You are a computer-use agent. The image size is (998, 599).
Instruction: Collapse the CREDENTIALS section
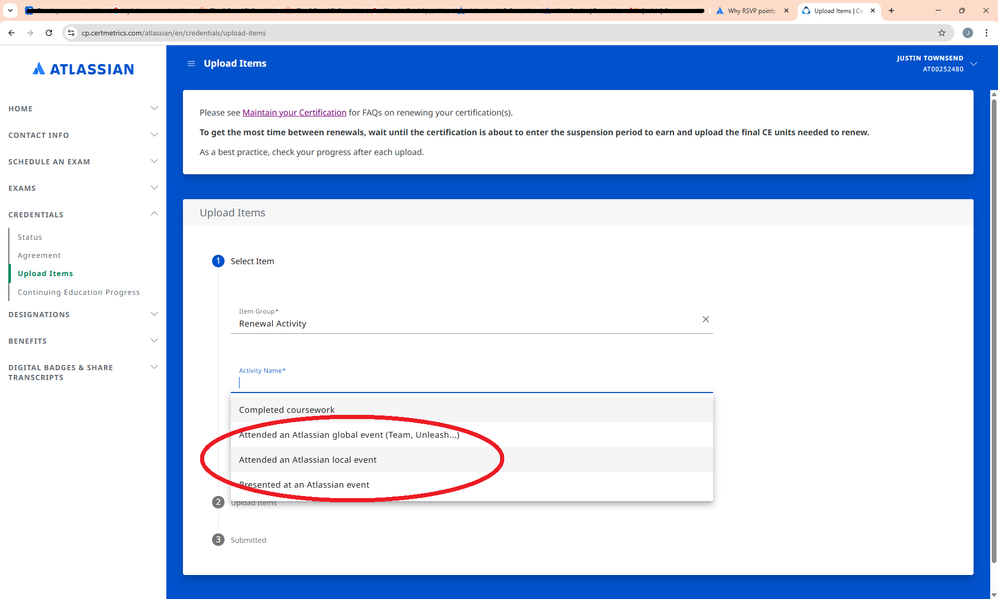pos(83,215)
